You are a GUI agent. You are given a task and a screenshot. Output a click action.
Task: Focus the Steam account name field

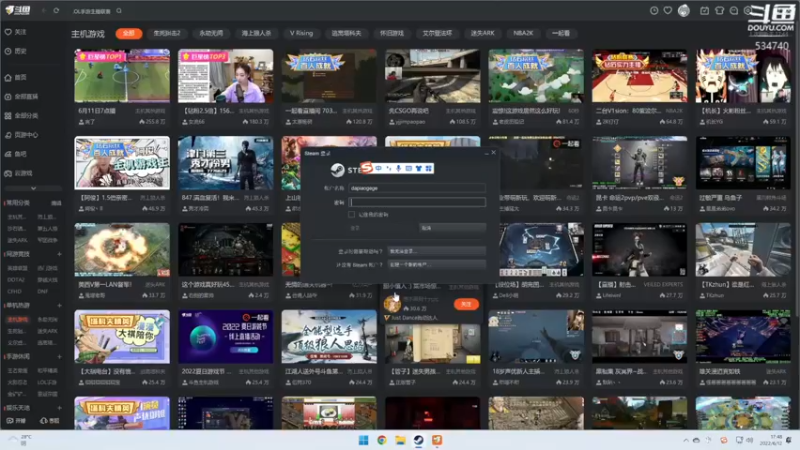[417, 188]
